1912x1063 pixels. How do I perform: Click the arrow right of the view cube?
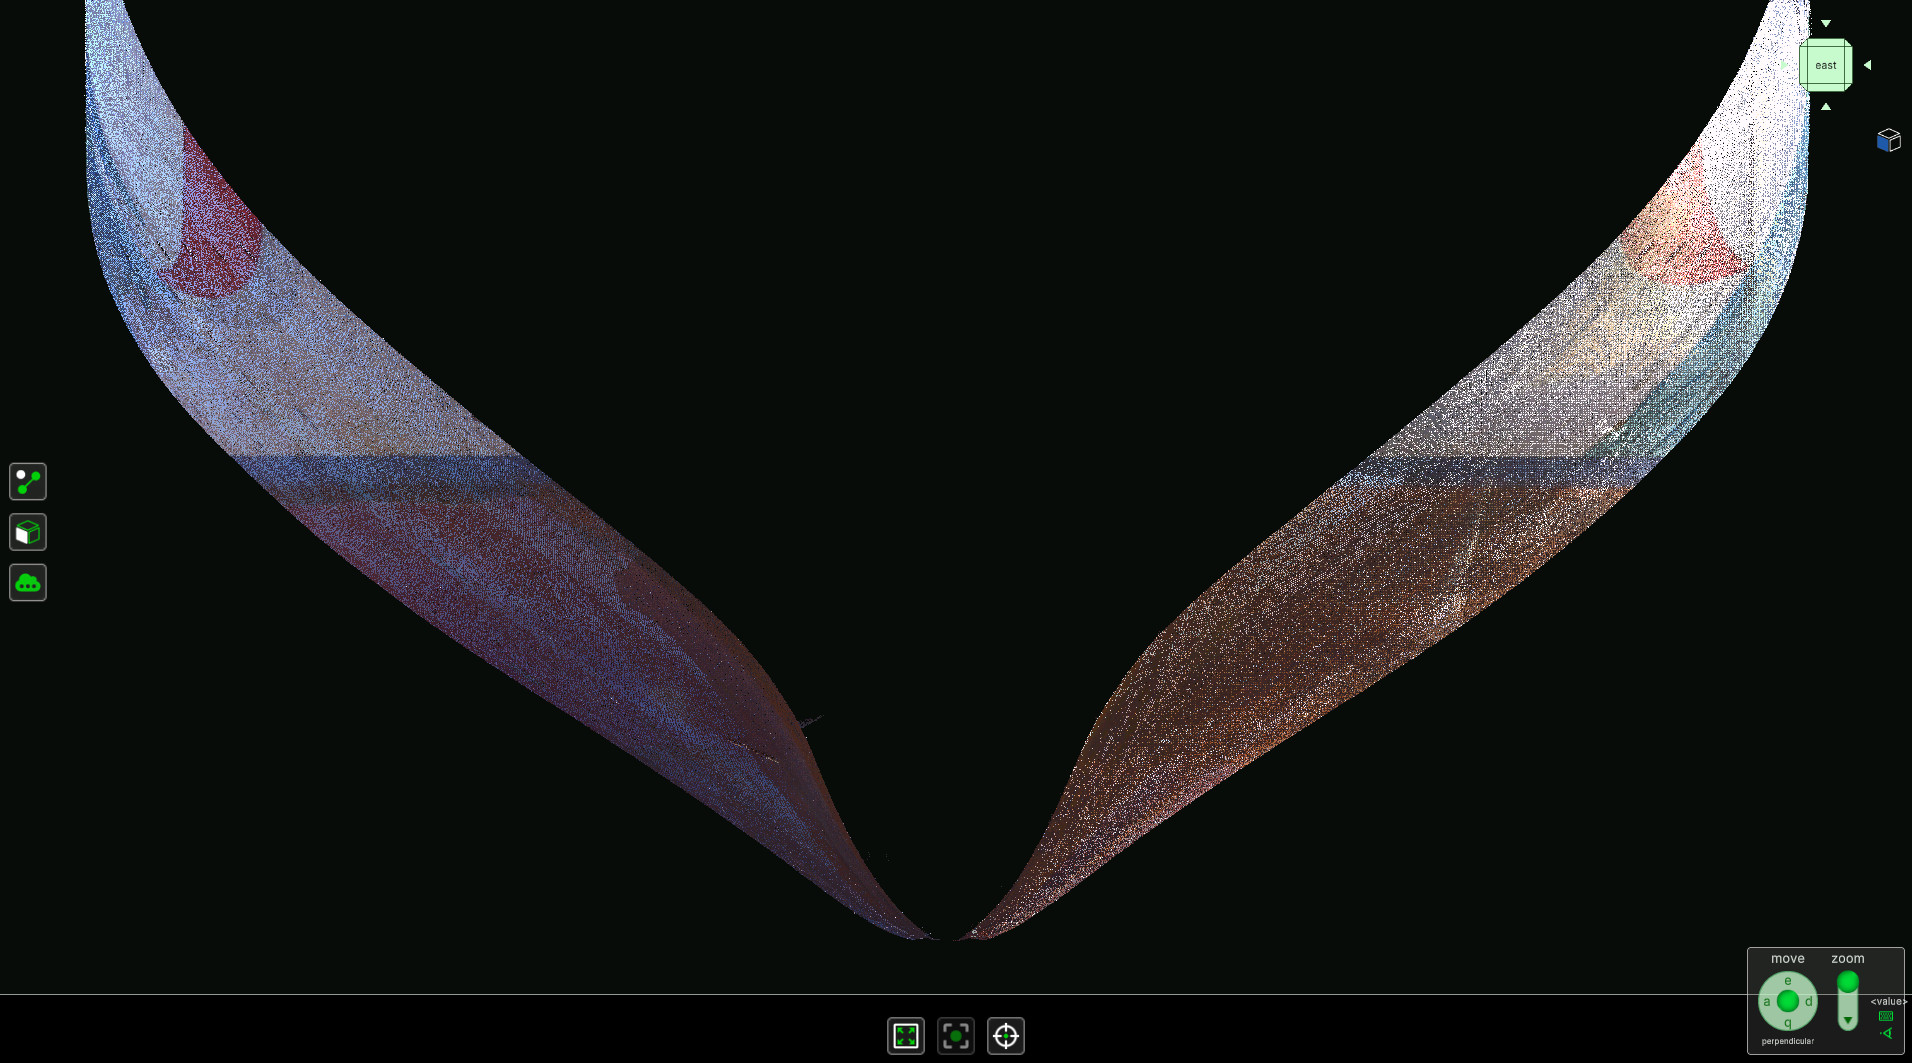click(1867, 65)
